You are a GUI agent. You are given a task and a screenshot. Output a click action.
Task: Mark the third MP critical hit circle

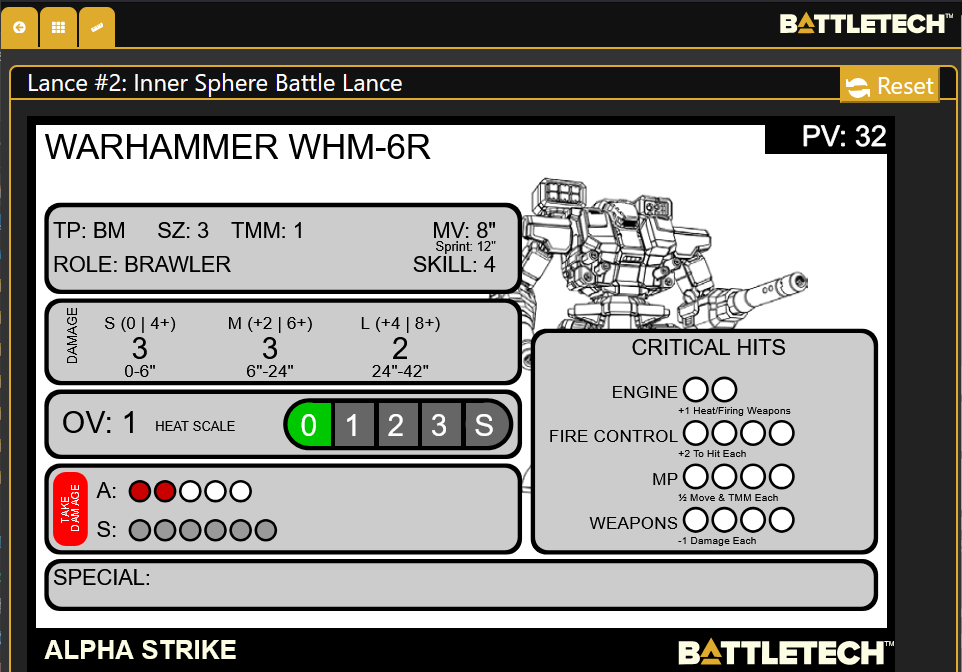coord(753,476)
